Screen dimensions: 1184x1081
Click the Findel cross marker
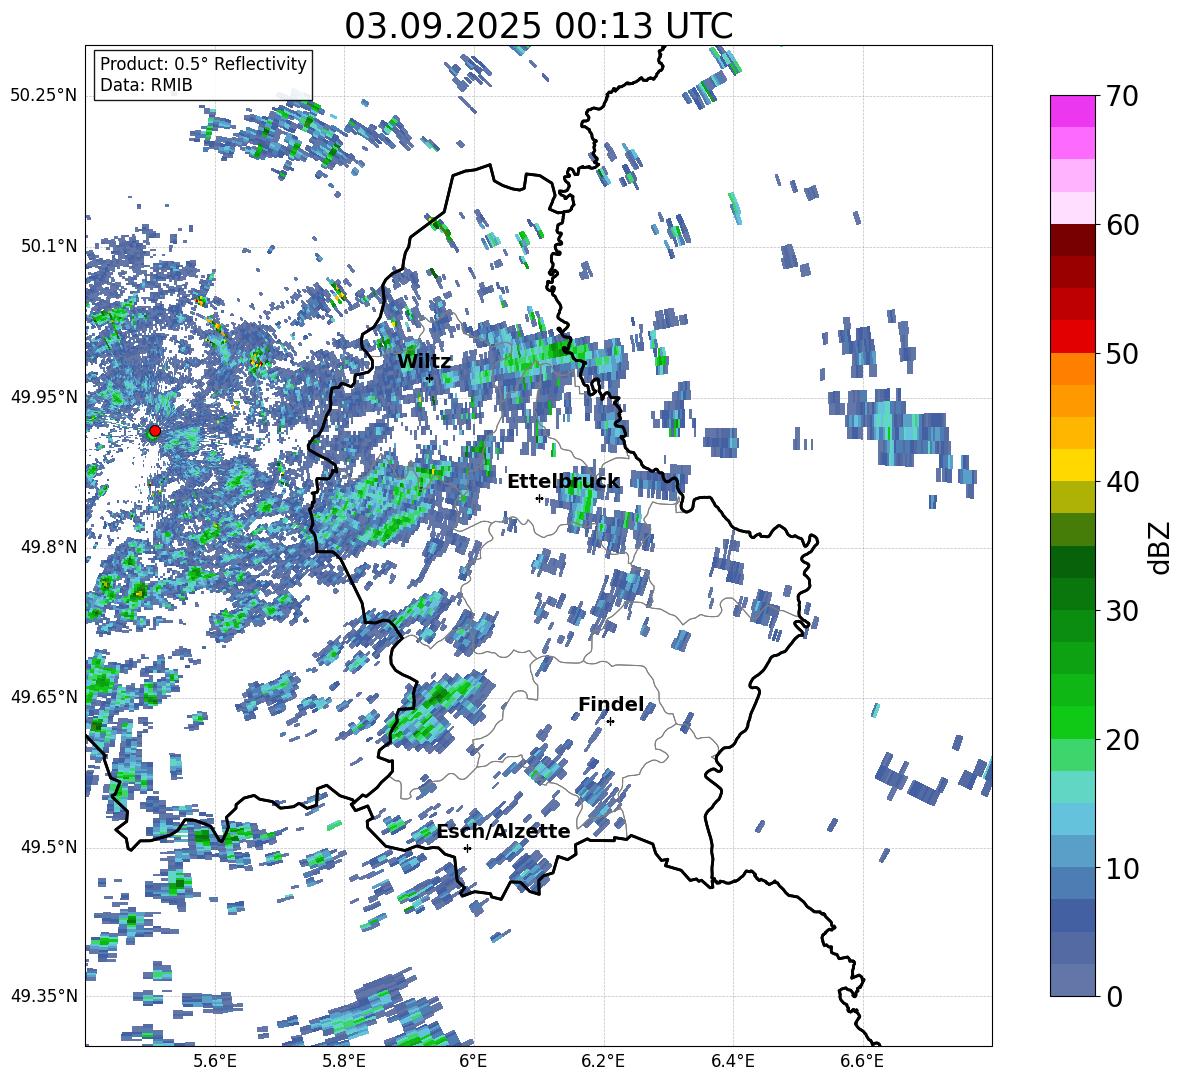tap(610, 722)
